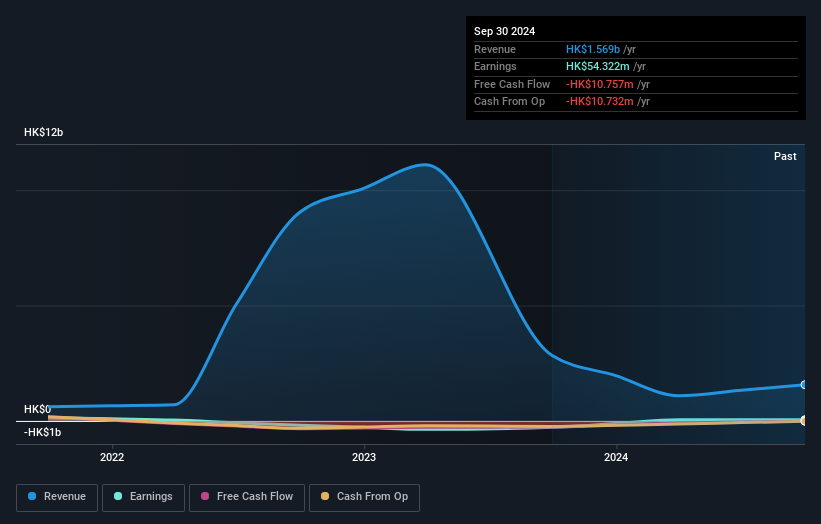Click the HK$12b y-axis label

43,132
